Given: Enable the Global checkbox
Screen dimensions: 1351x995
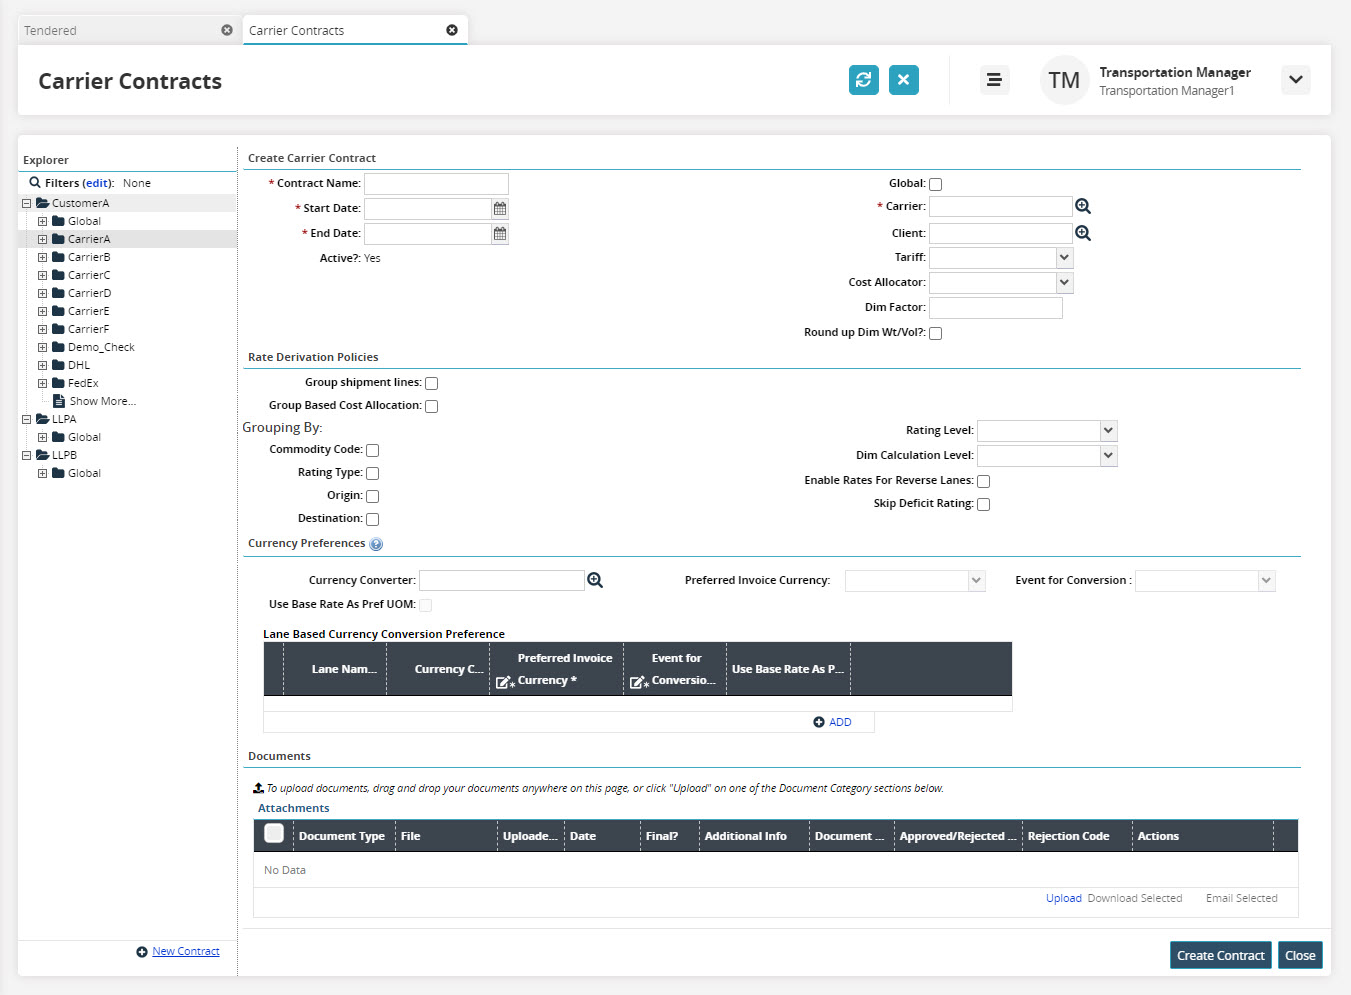Looking at the screenshot, I should coord(935,184).
